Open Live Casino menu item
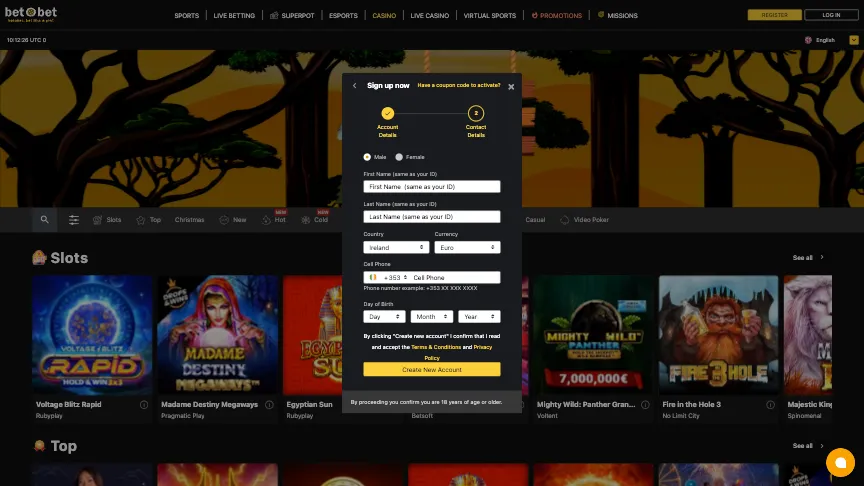This screenshot has height=486, width=864. tap(430, 15)
